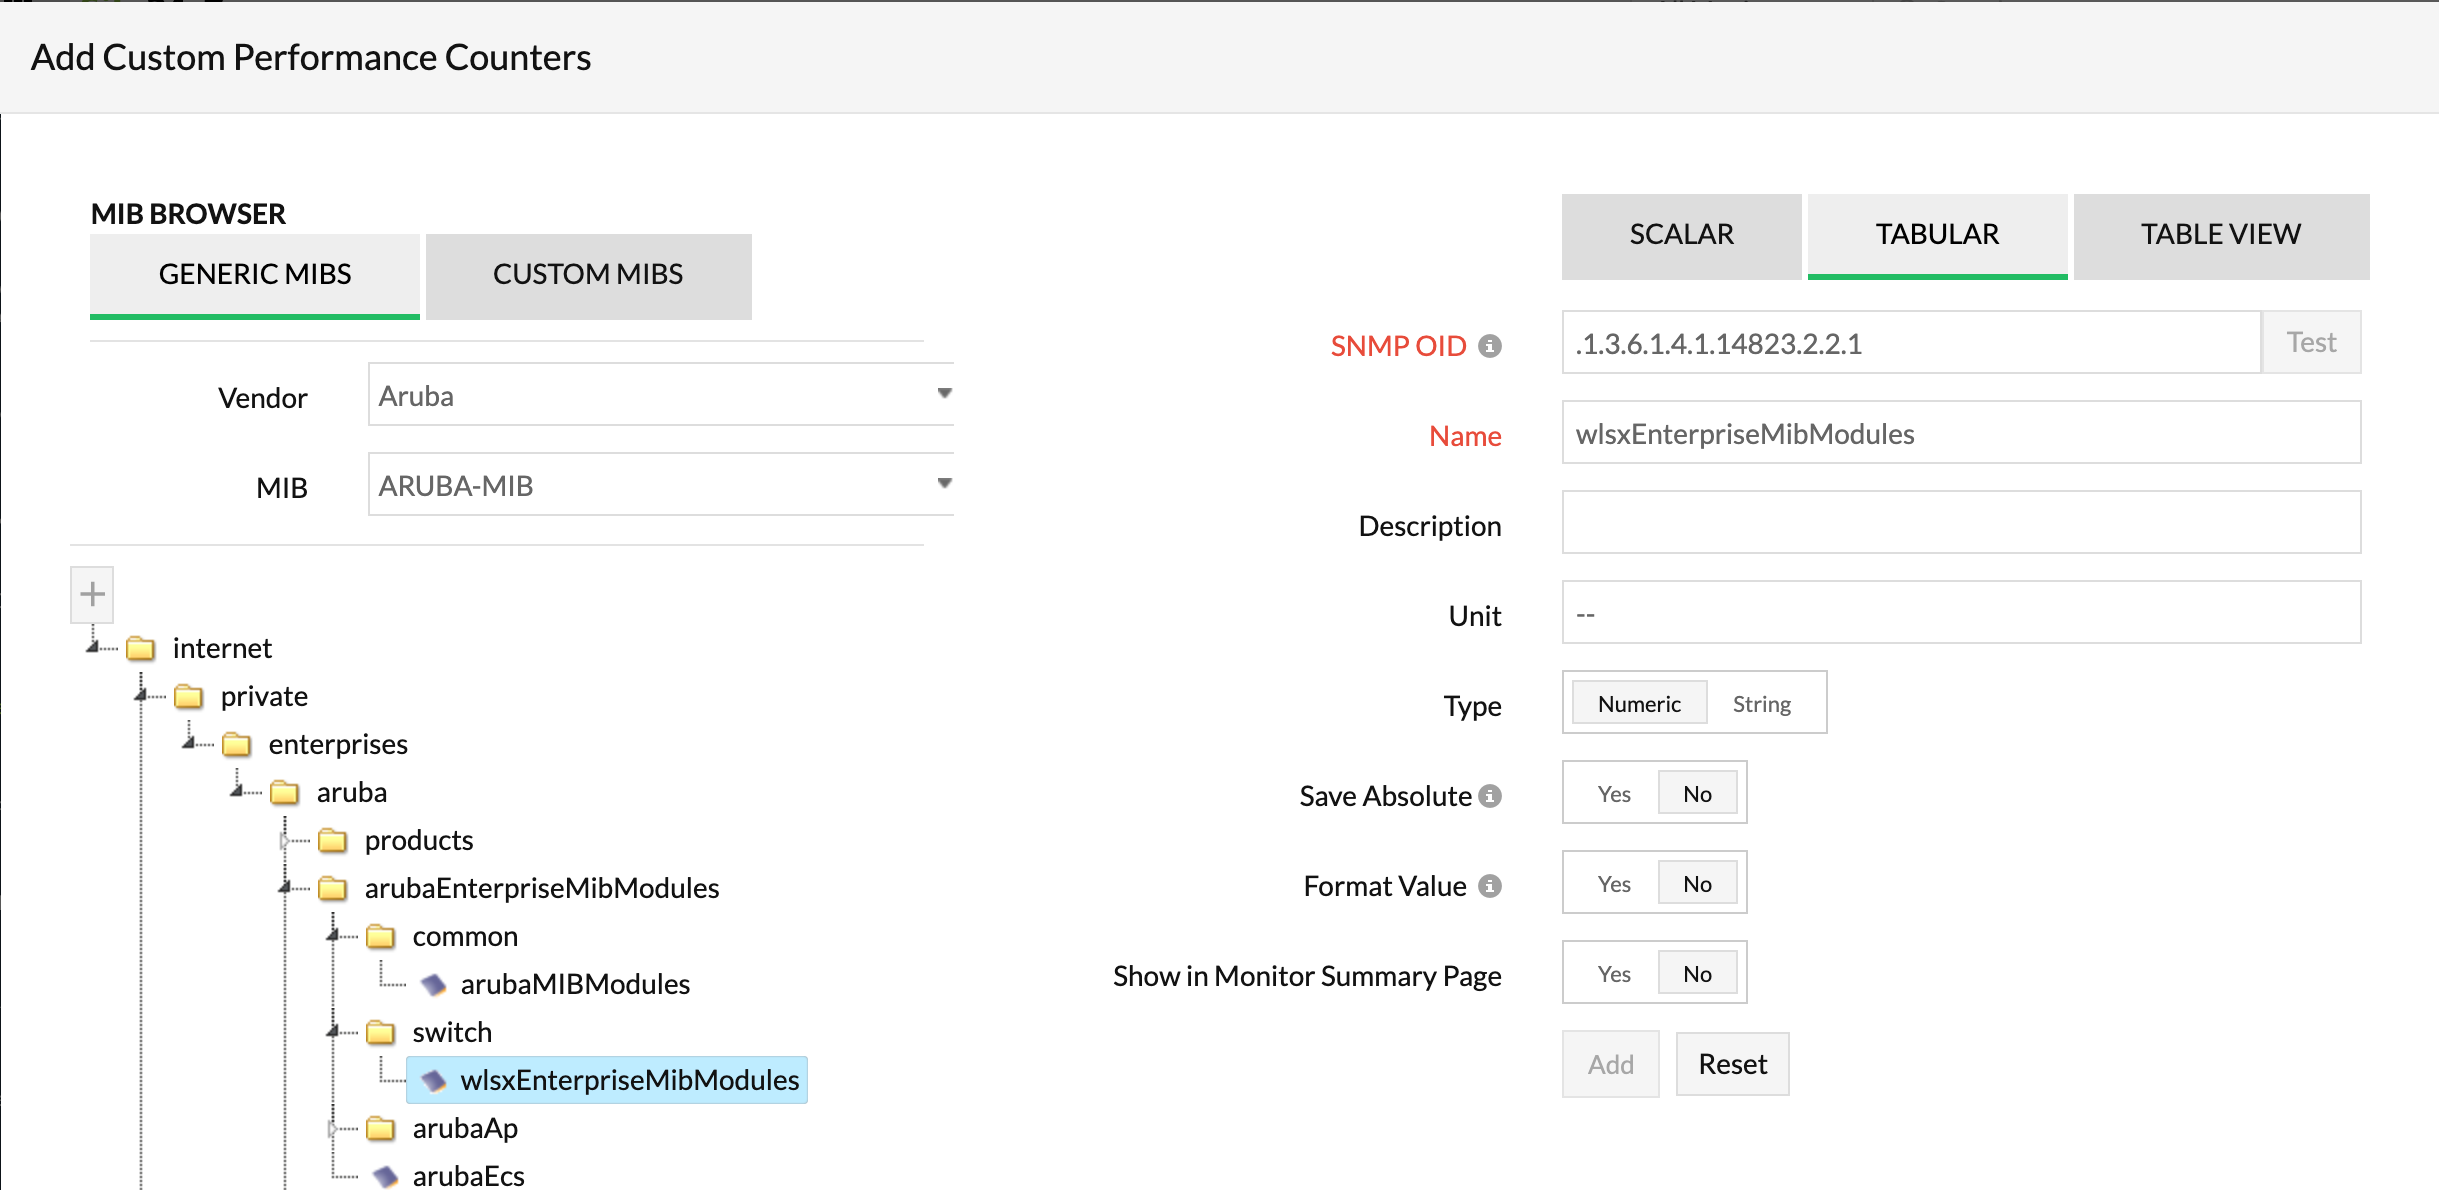2439x1190 pixels.
Task: Click the info icon next to Save Absolute
Action: [x=1492, y=794]
